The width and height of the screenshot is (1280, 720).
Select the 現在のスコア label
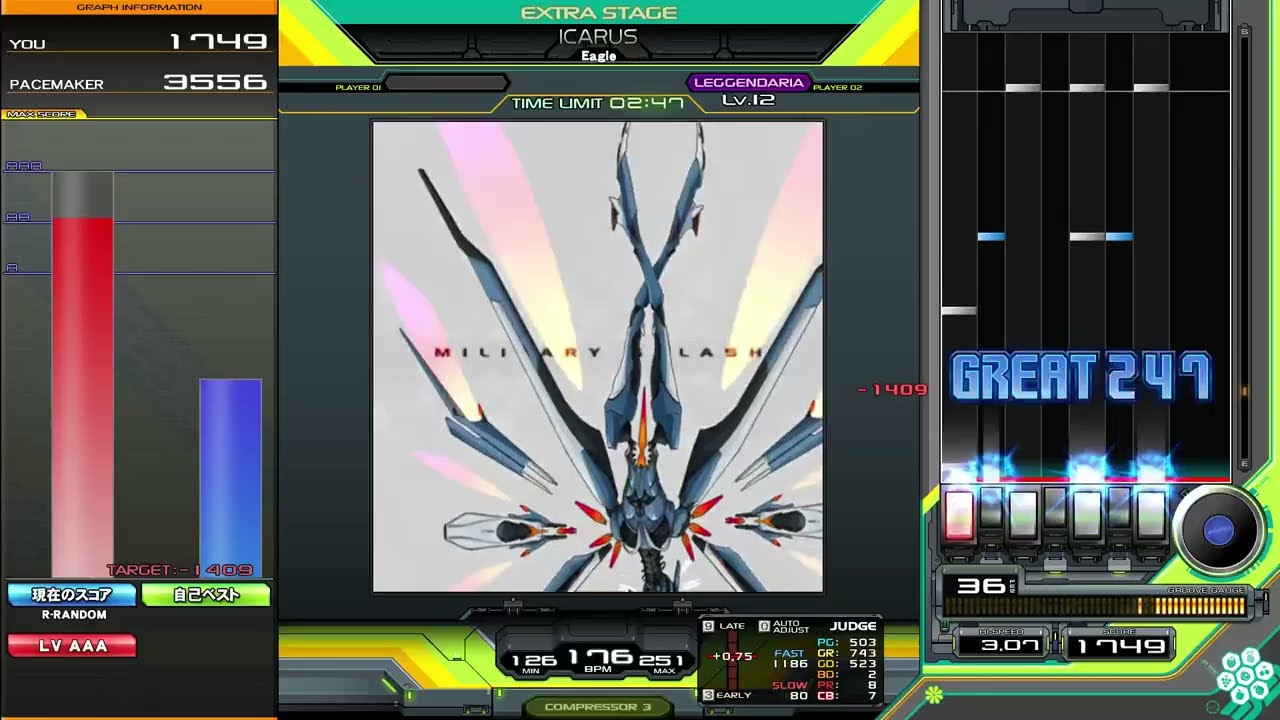[x=72, y=595]
